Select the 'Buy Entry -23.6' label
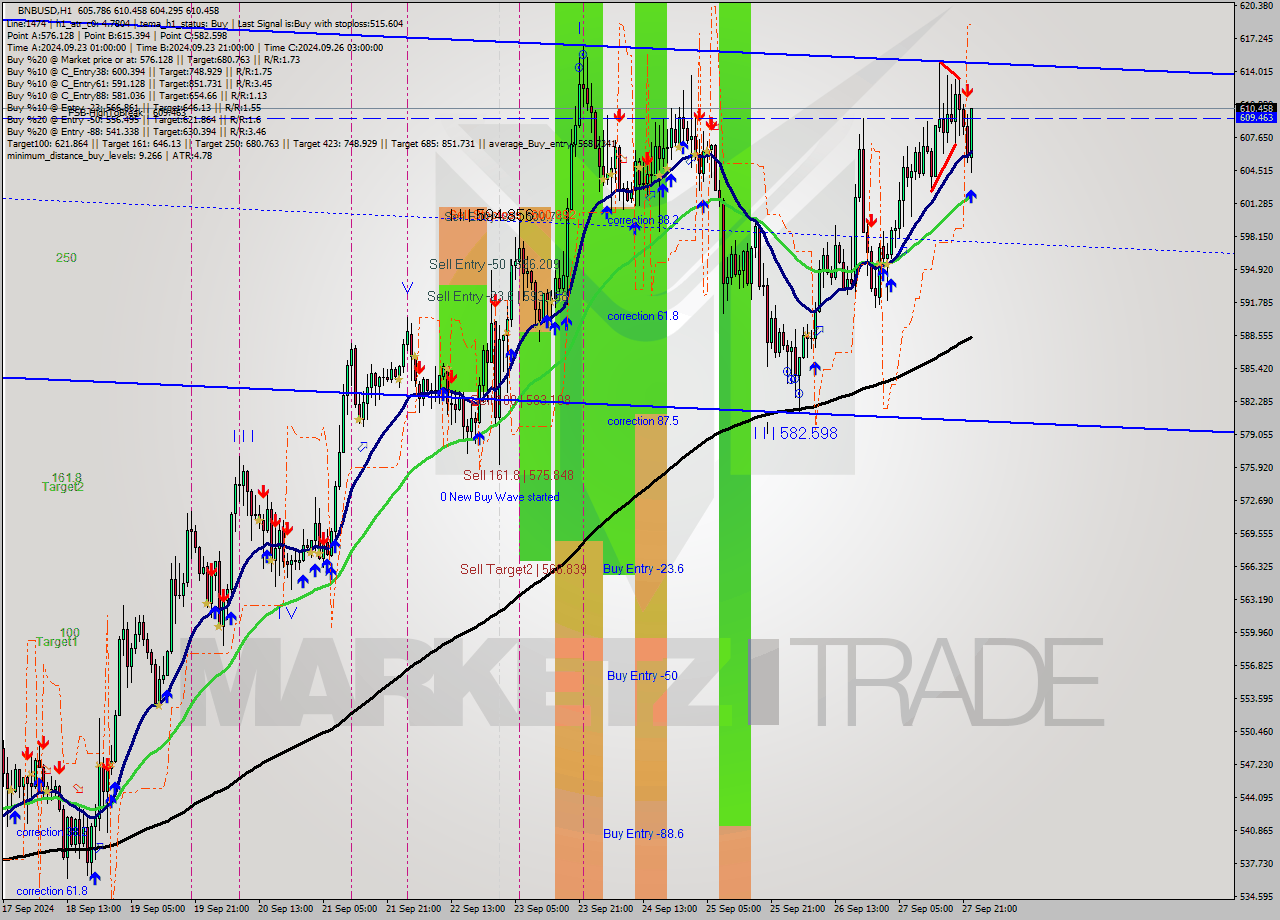The image size is (1280, 920). click(x=643, y=569)
